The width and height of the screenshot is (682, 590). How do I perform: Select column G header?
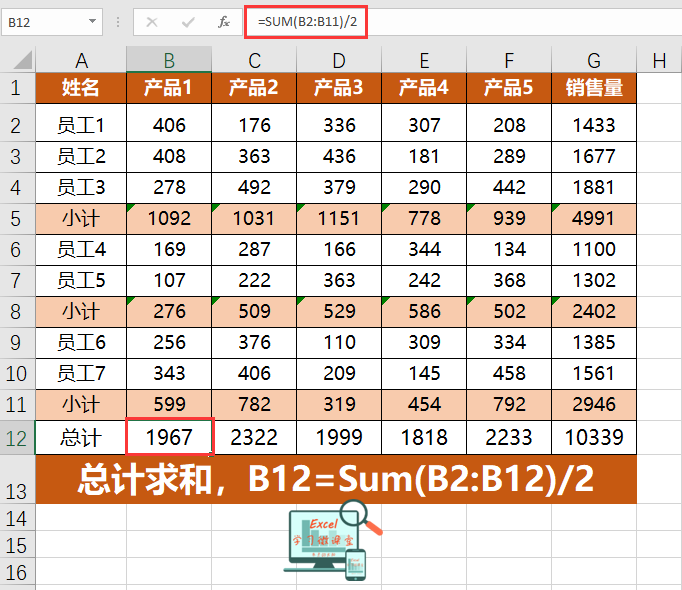pos(594,60)
